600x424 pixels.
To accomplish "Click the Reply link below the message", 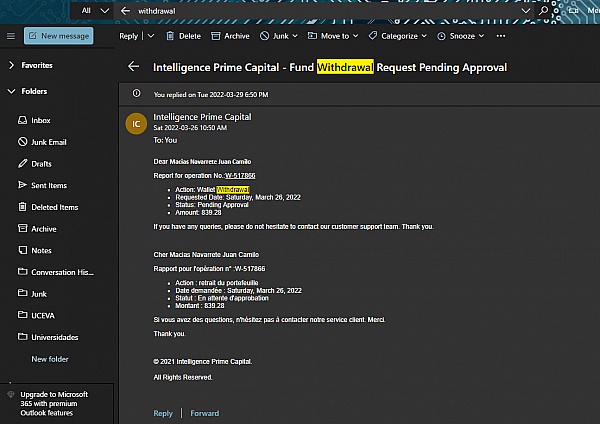I will click(163, 413).
